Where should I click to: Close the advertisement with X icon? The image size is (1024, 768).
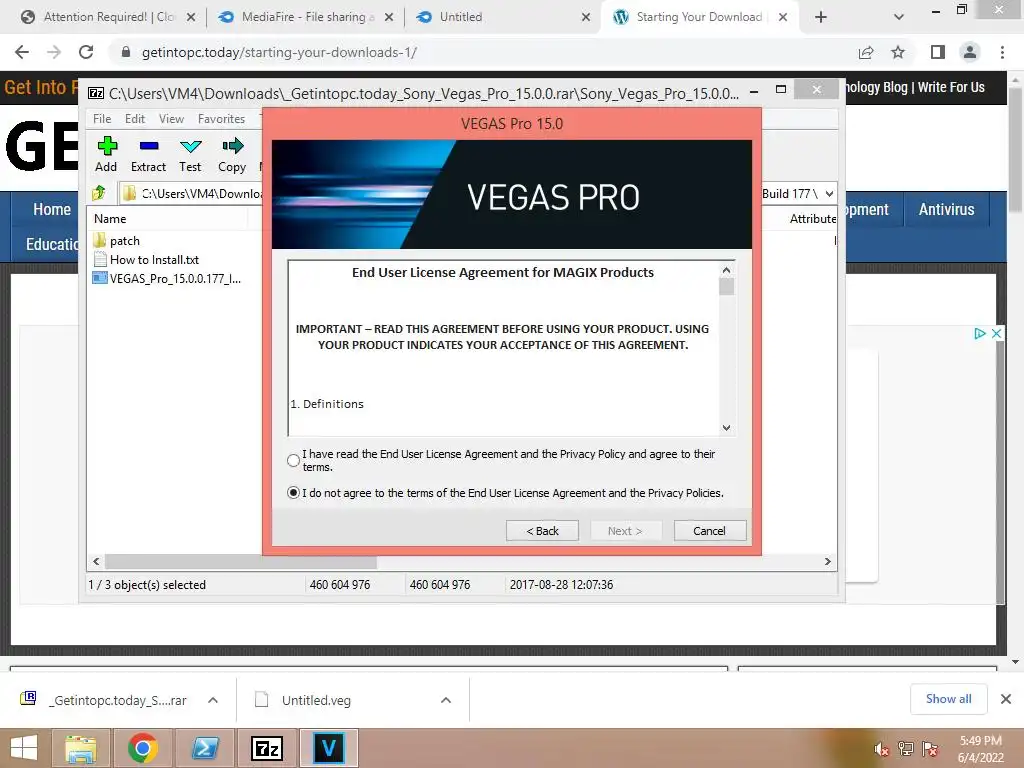click(x=996, y=334)
